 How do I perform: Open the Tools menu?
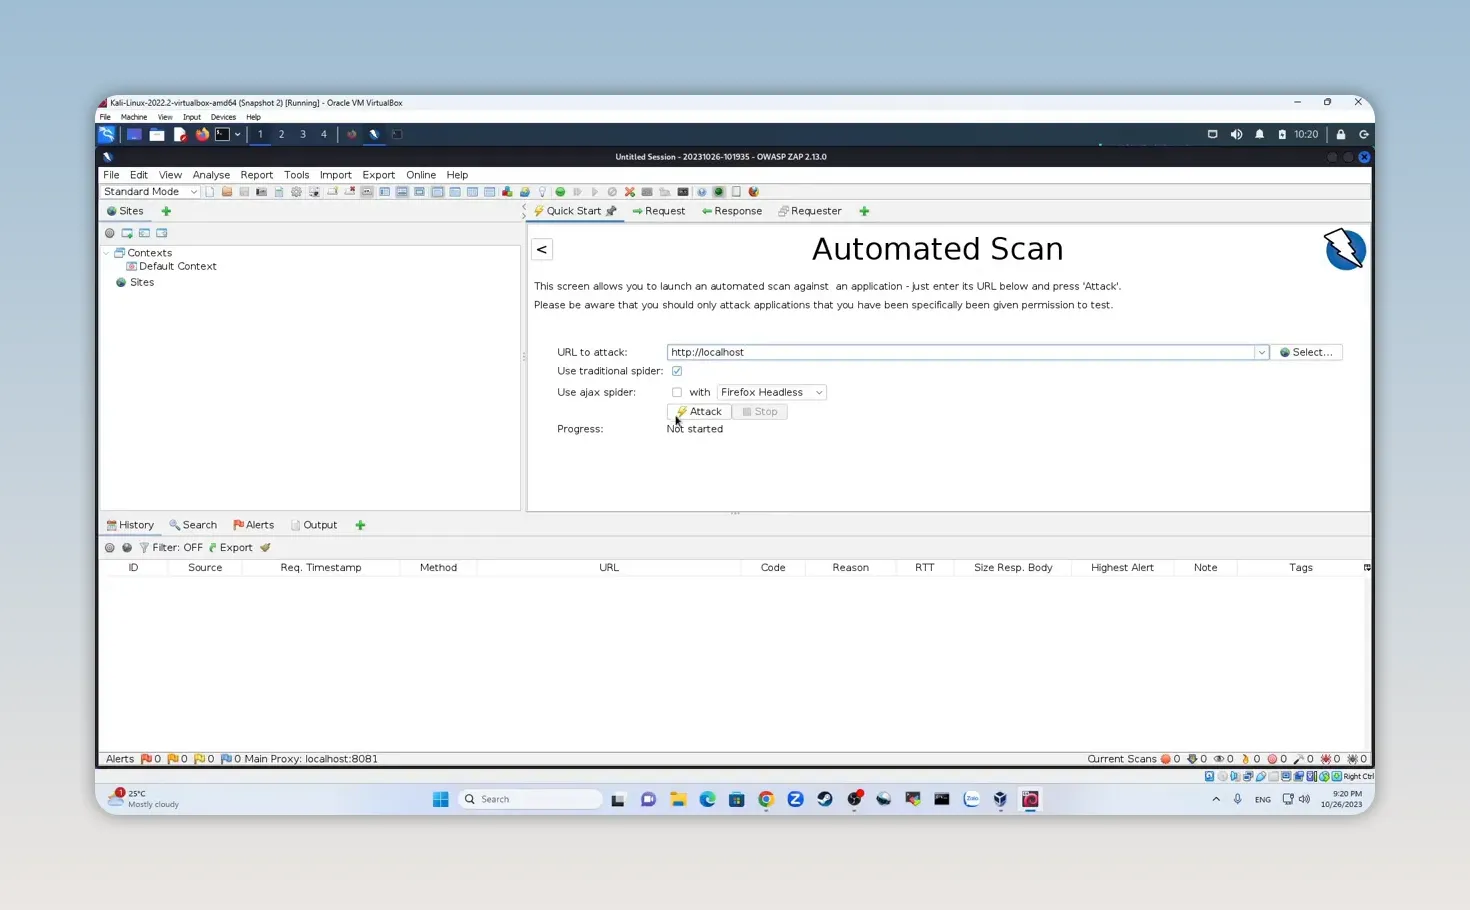click(x=296, y=175)
